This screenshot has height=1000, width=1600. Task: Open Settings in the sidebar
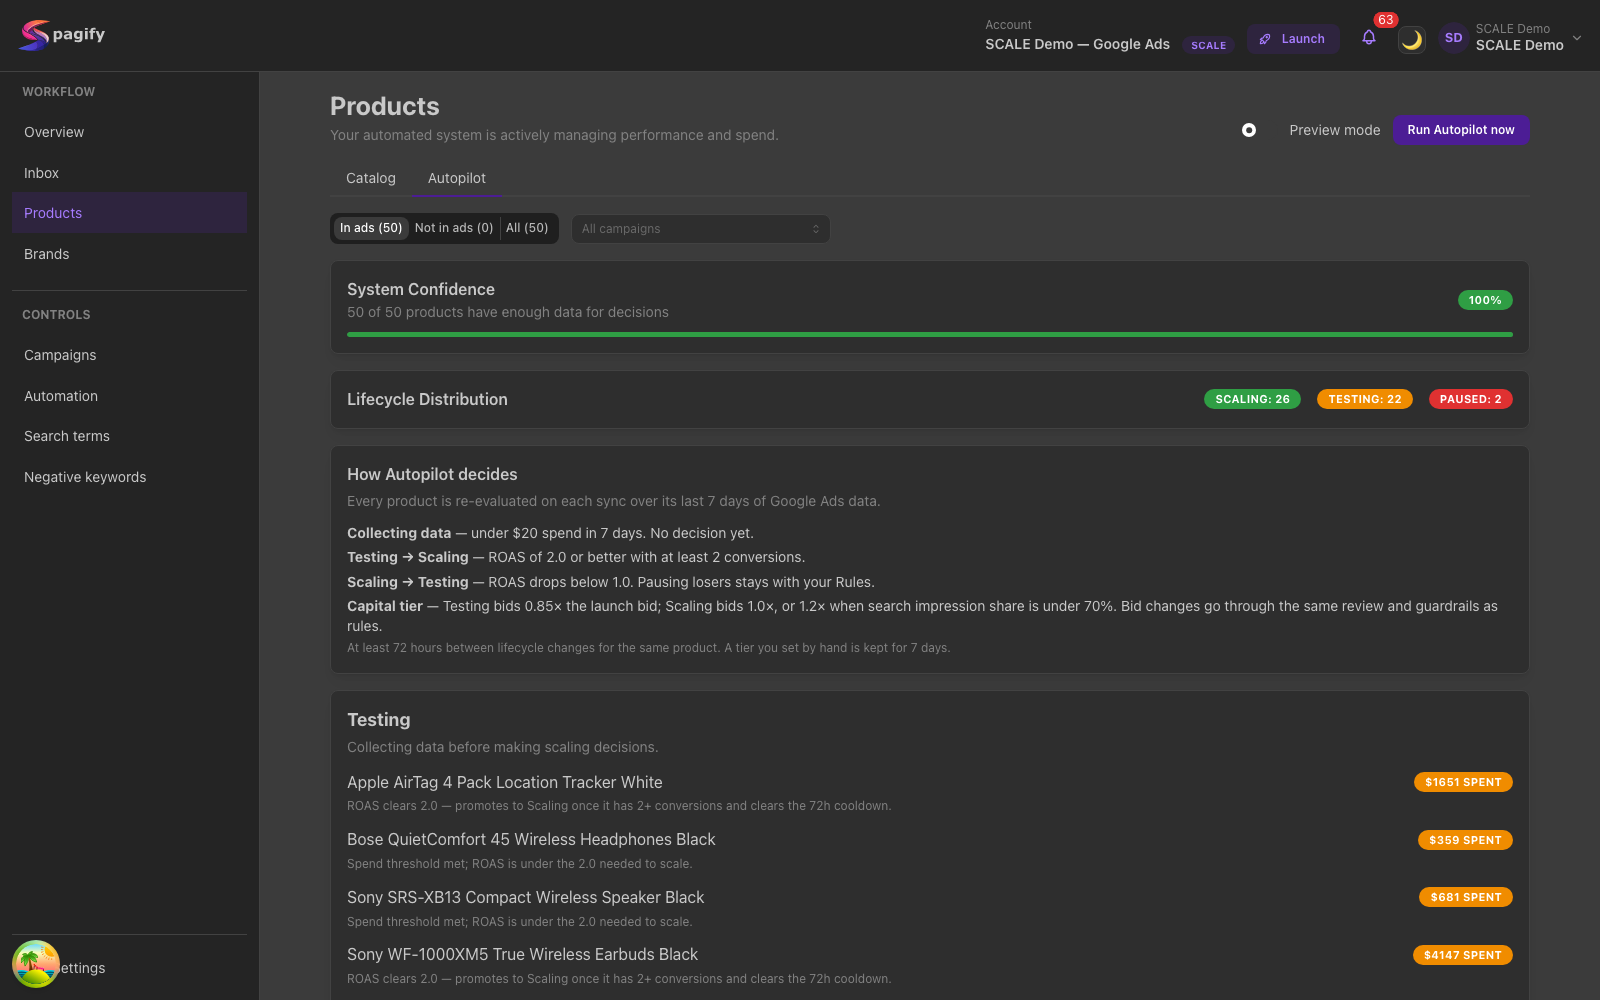click(x=129, y=968)
